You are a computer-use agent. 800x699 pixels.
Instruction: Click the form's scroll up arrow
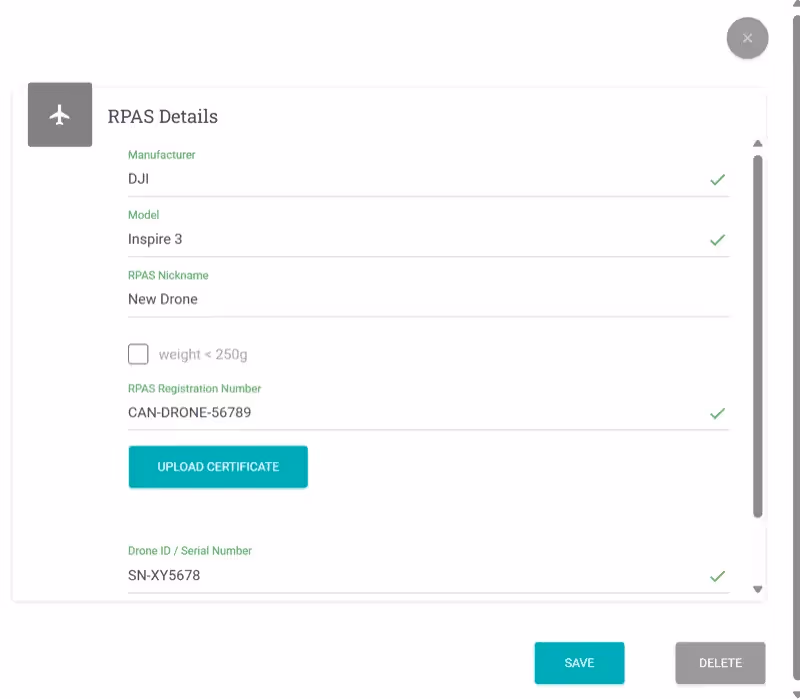pyautogui.click(x=757, y=144)
